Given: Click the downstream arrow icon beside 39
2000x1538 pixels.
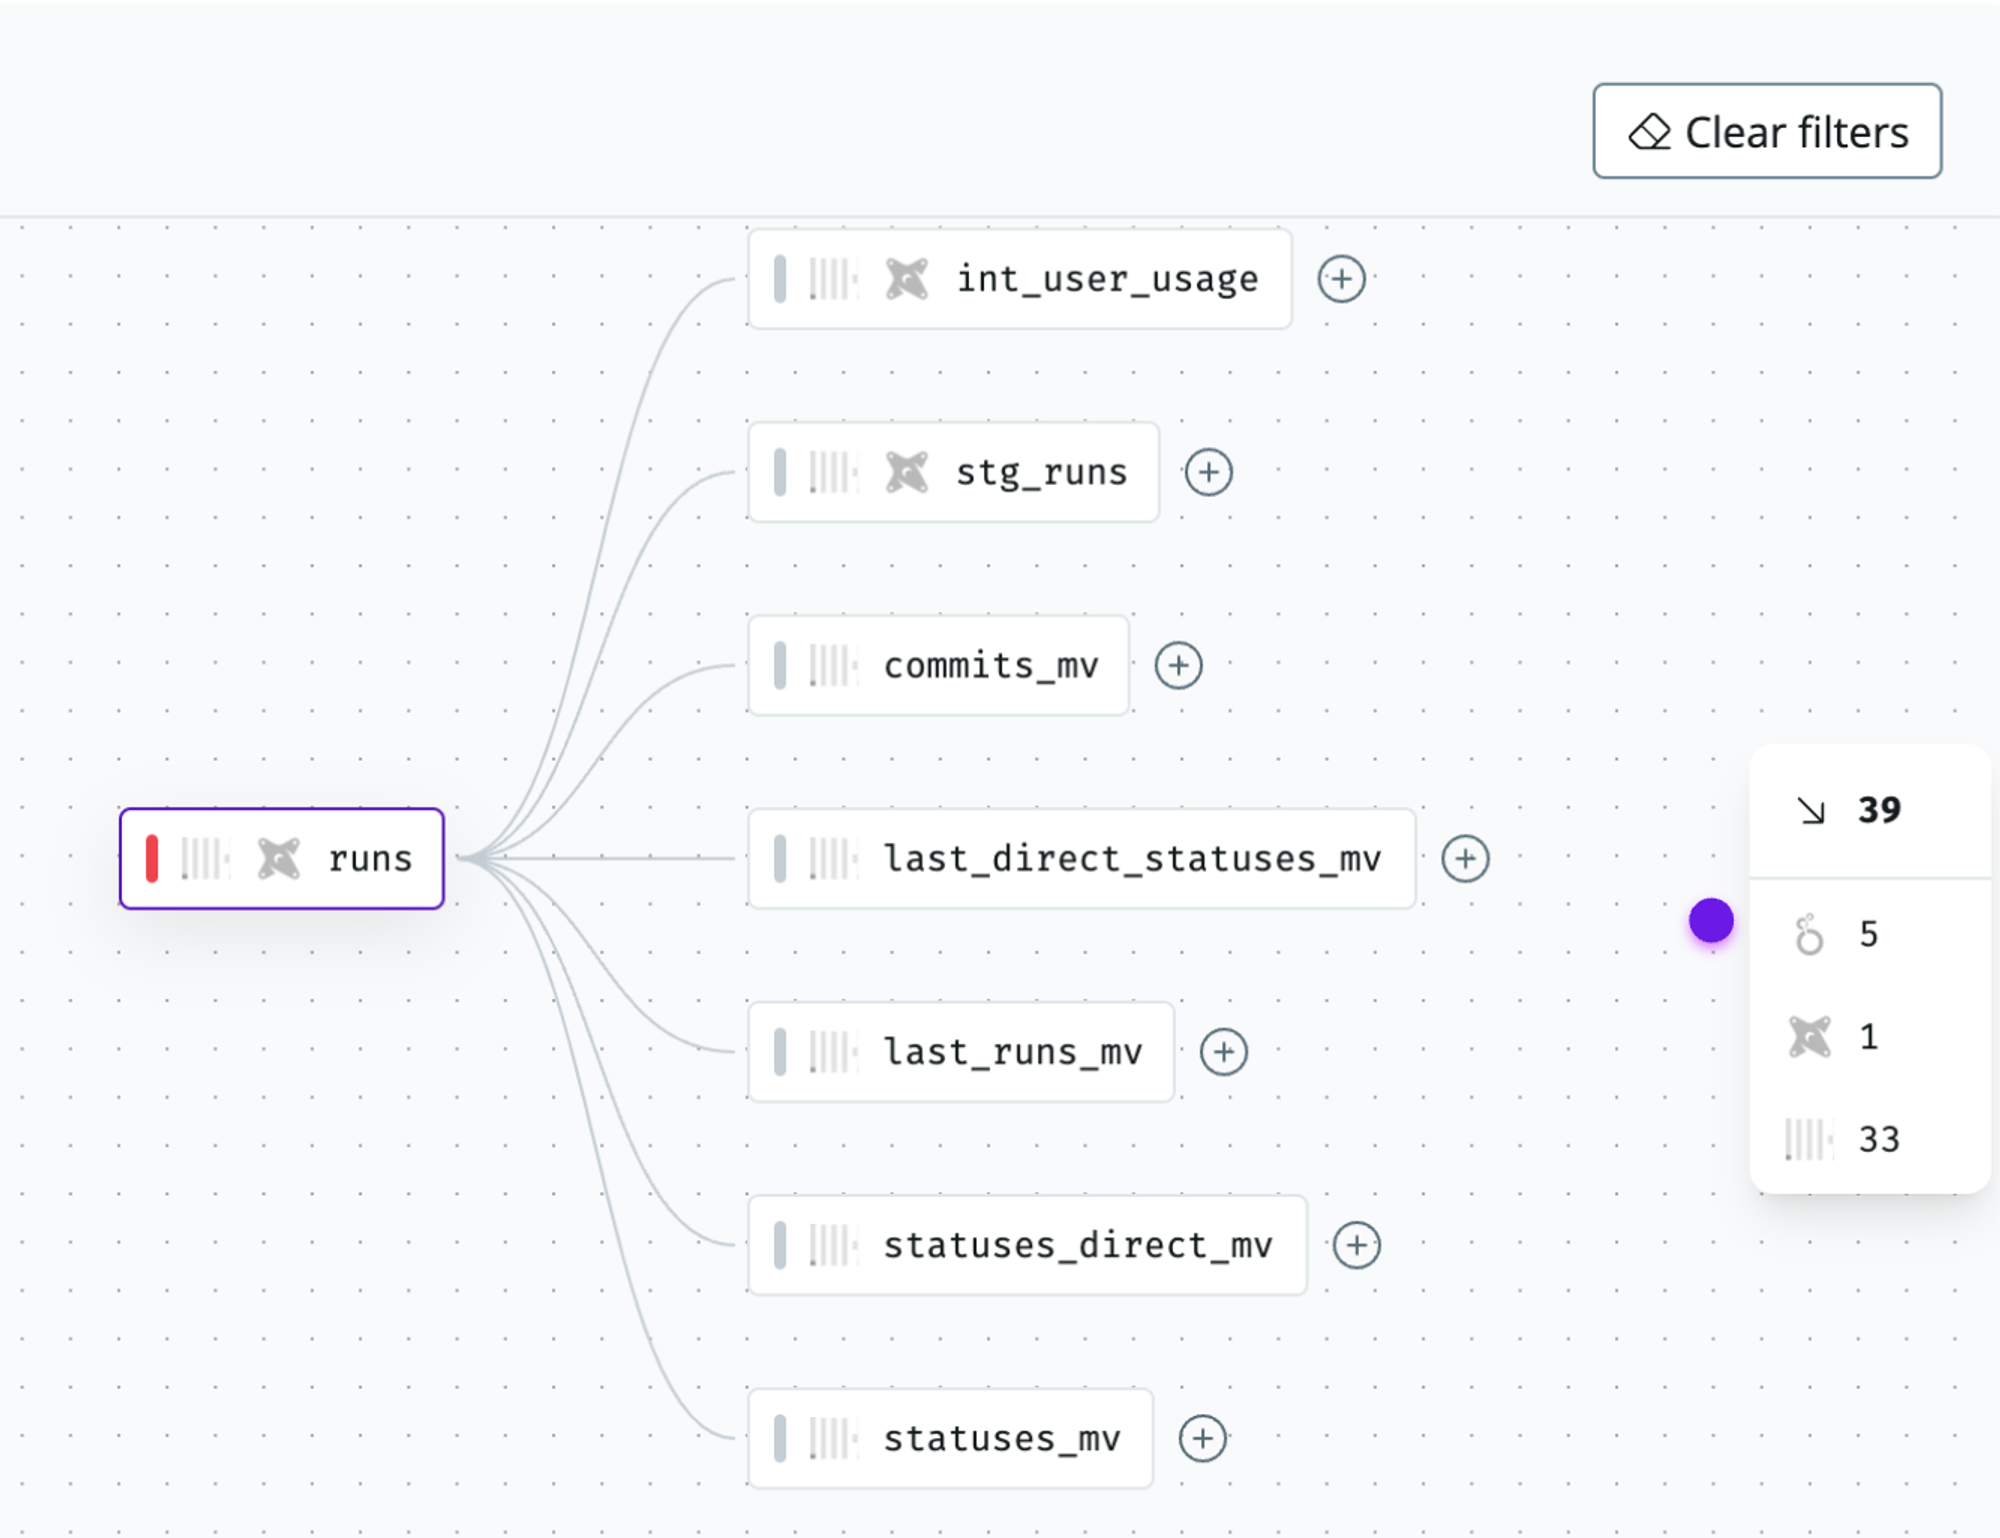Looking at the screenshot, I should [1810, 810].
